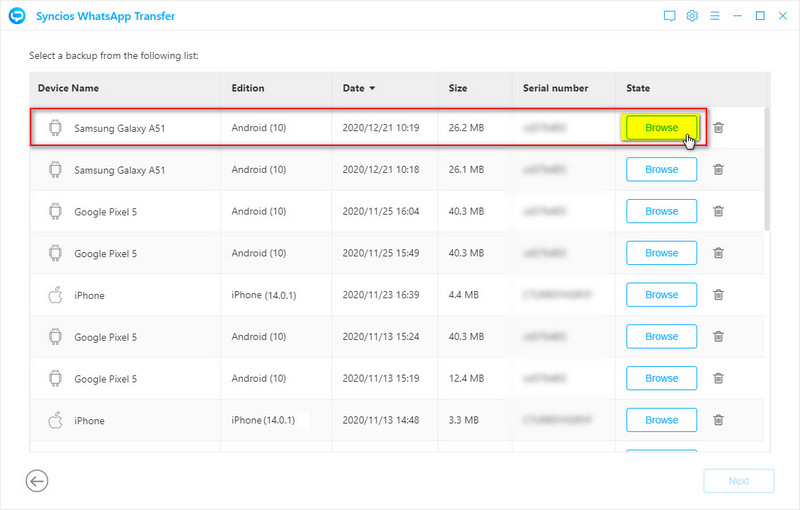
Task: Click the backup list vertical scrollbar thumb
Action: (x=767, y=169)
